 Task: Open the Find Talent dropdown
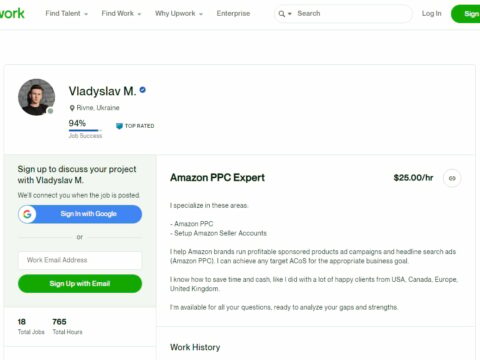click(x=66, y=13)
